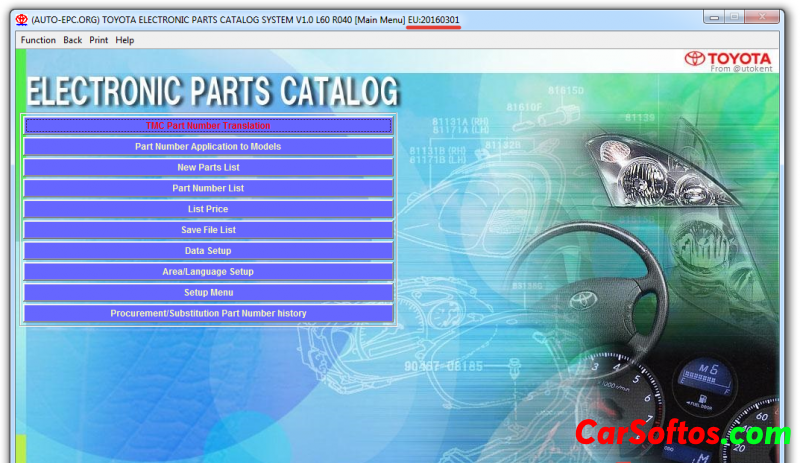Open the Function menu

coord(38,40)
